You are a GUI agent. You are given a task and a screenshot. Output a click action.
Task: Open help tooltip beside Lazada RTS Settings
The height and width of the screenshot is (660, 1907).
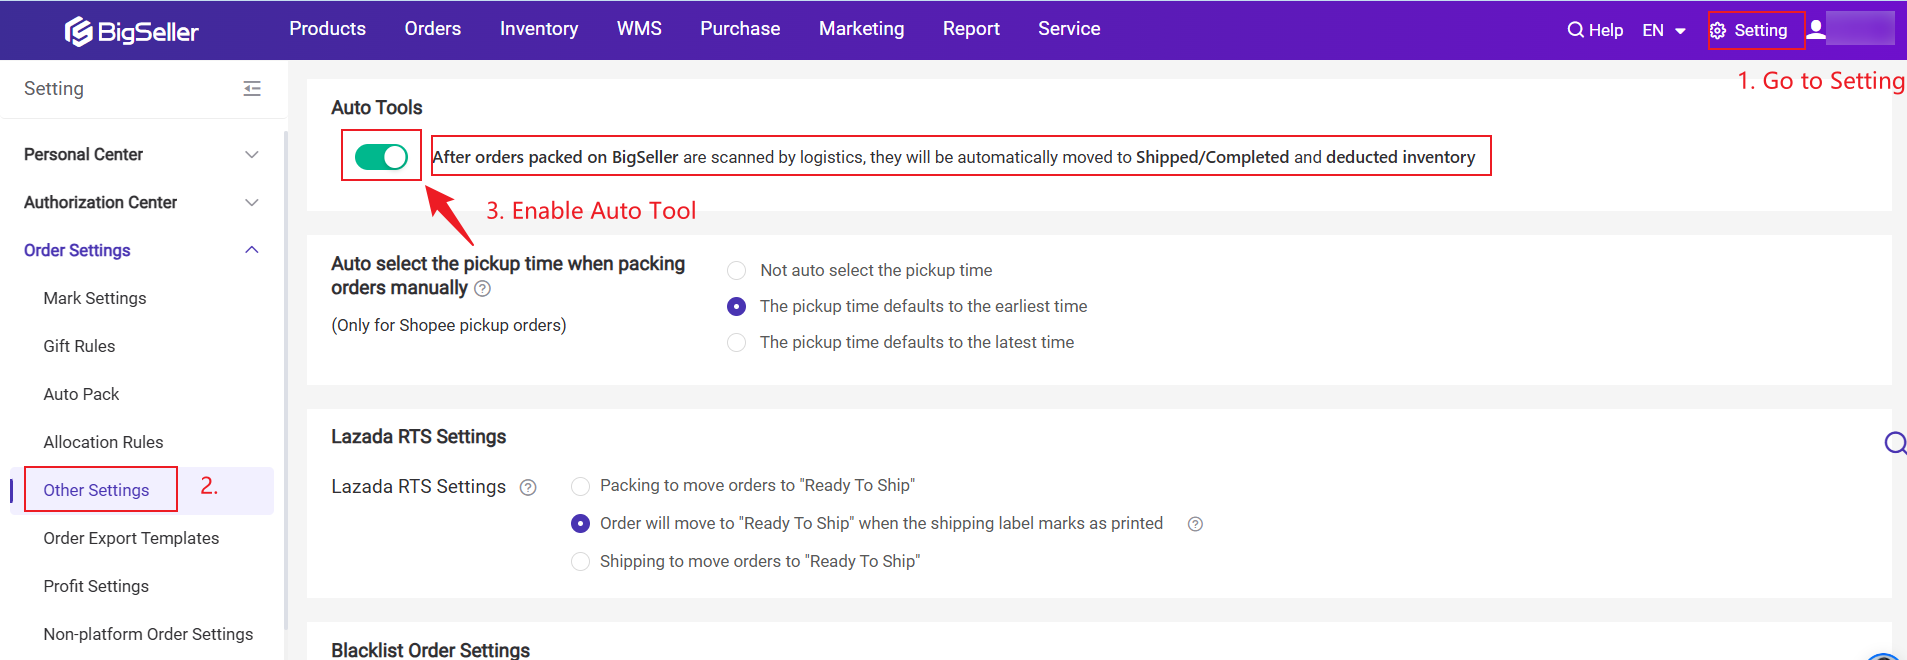(x=528, y=487)
